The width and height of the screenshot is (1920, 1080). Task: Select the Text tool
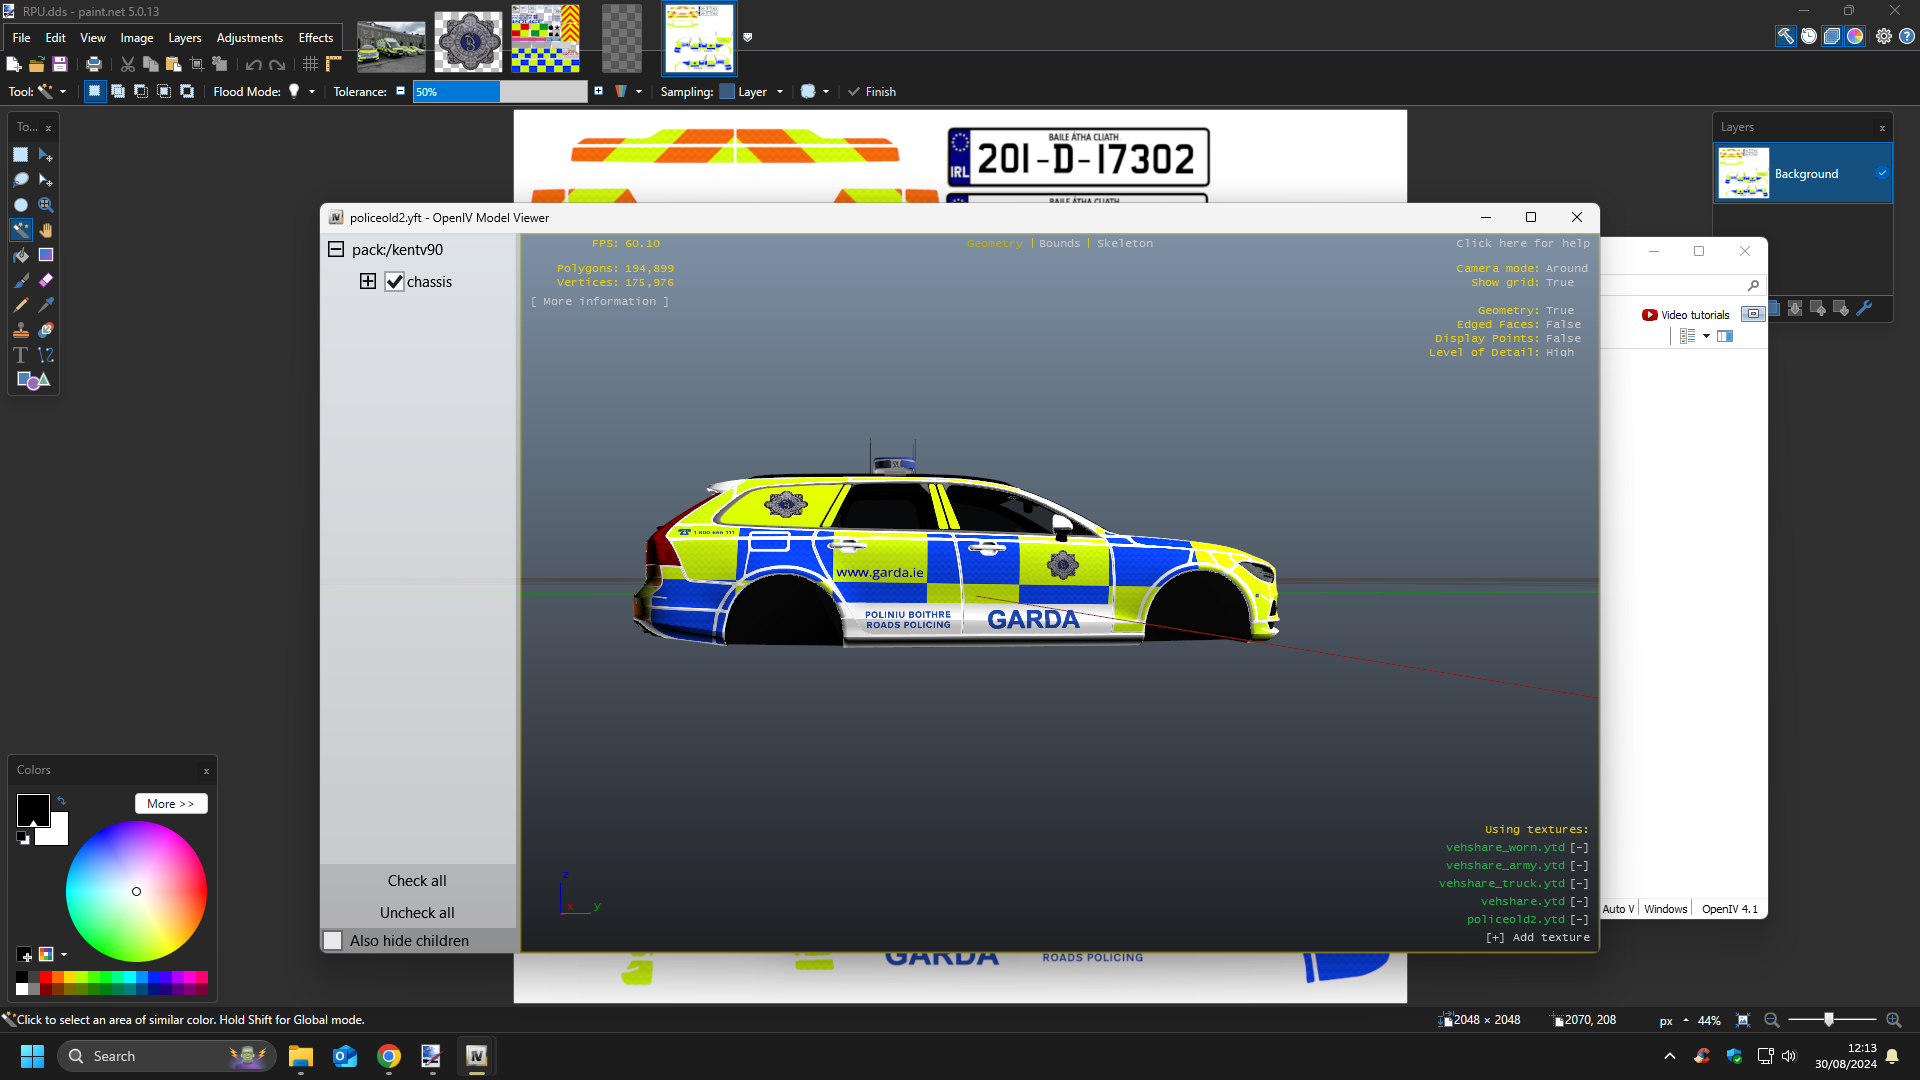[20, 355]
